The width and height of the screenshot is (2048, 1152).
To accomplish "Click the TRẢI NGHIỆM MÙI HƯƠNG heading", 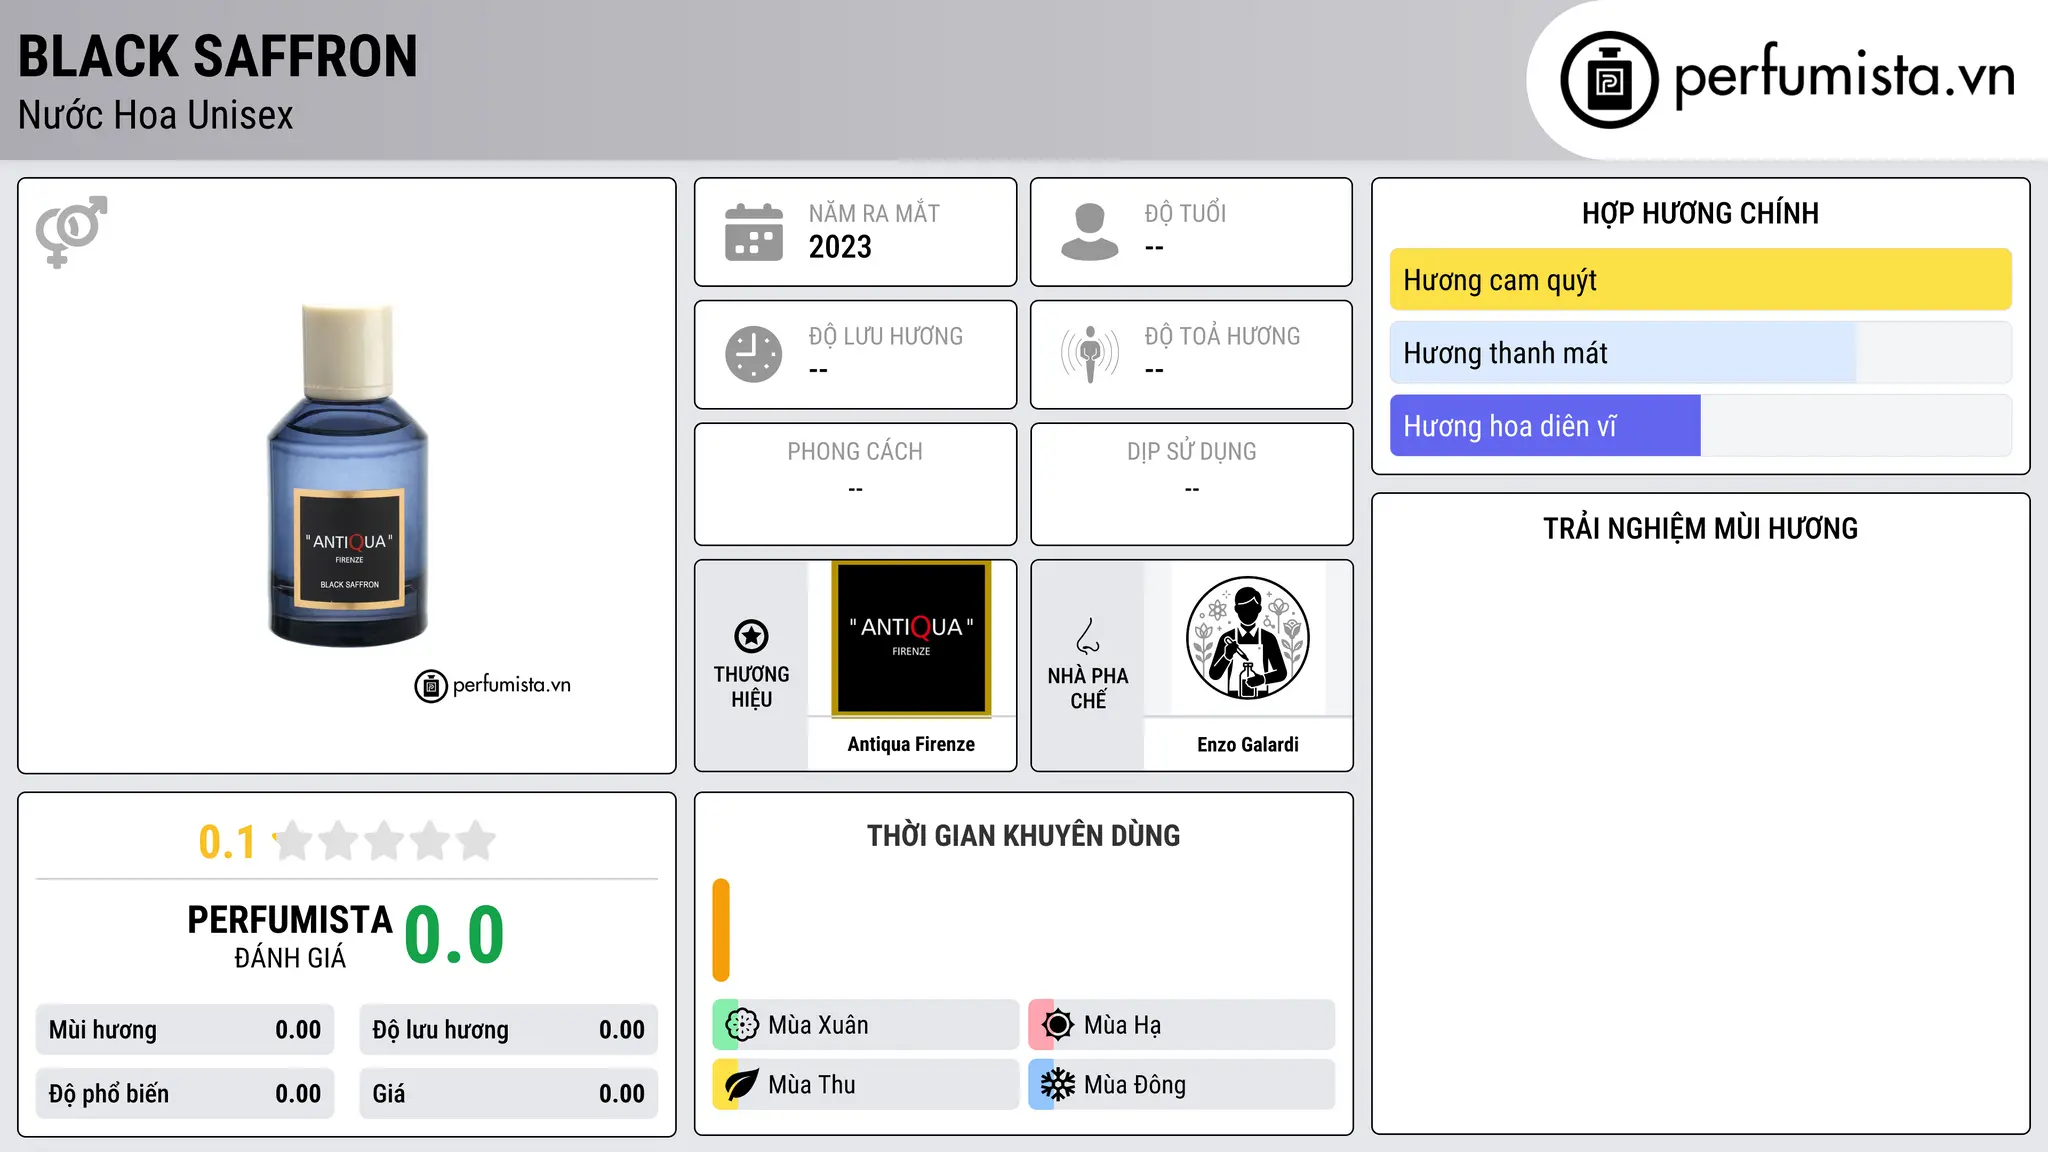I will tap(1700, 528).
